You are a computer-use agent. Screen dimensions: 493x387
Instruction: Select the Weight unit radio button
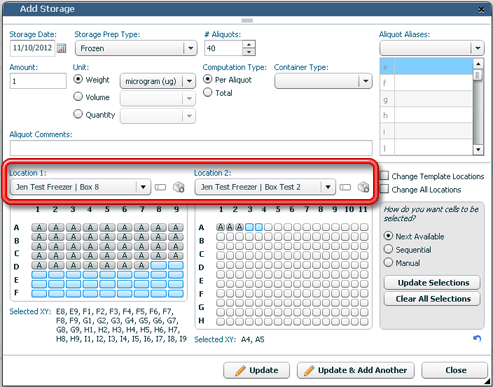click(78, 79)
